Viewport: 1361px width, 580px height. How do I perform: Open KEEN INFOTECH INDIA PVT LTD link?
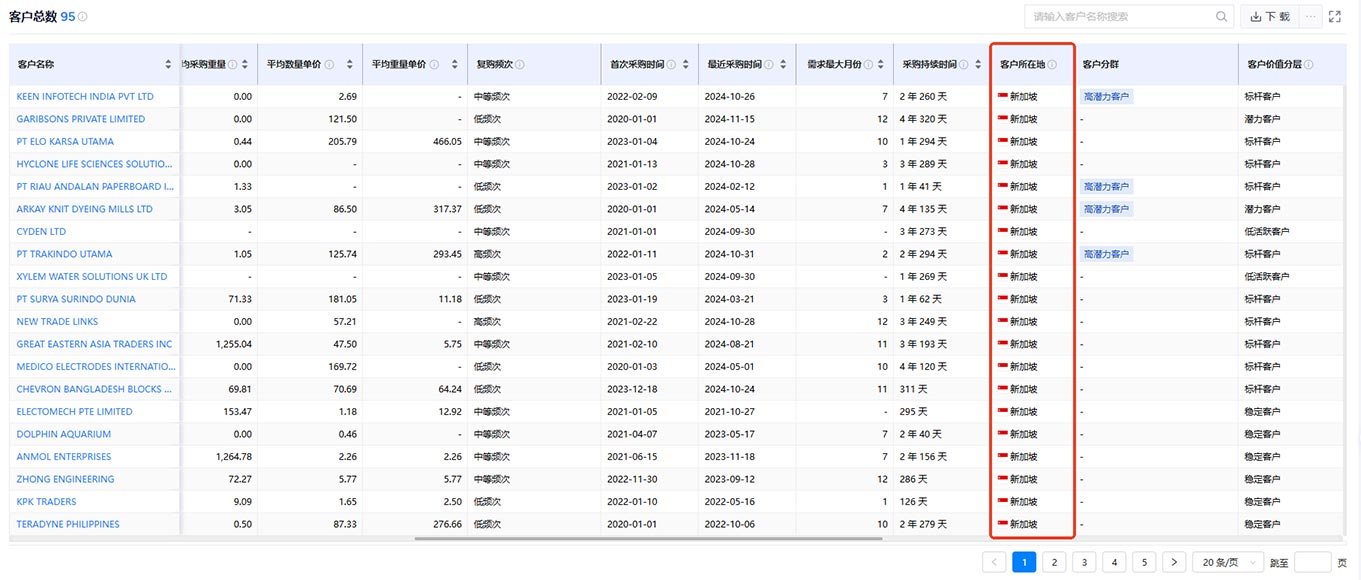click(x=85, y=97)
